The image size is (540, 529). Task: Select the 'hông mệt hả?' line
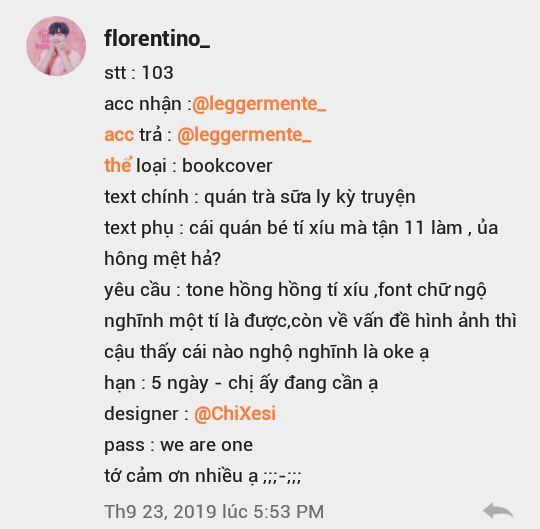(162, 259)
